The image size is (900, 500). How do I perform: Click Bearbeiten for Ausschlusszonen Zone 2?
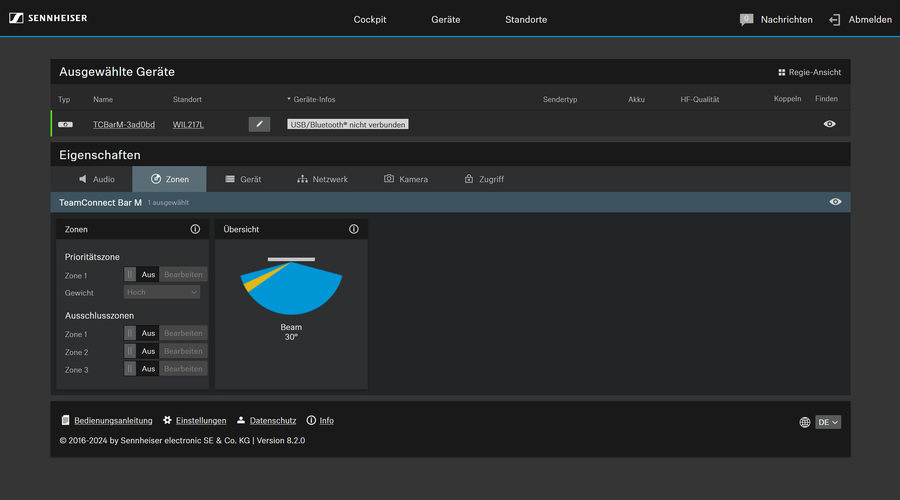point(183,351)
